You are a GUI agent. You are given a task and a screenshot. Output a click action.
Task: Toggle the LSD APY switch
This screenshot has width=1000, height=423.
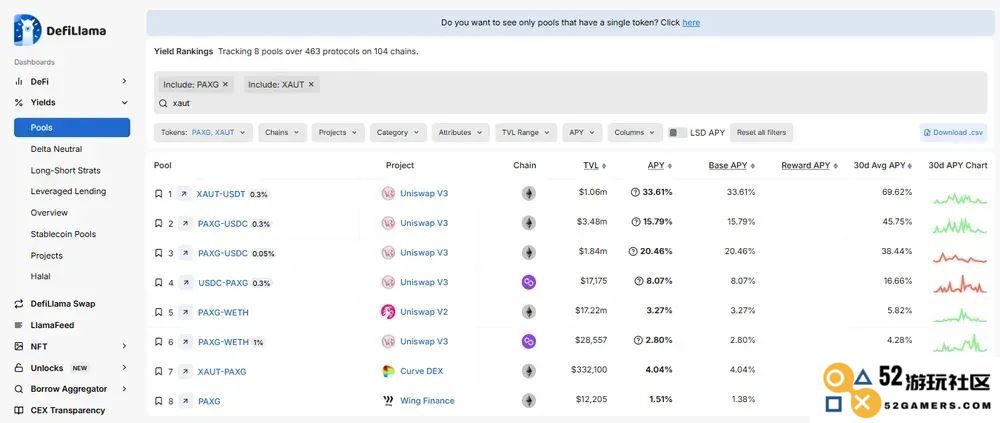677,133
